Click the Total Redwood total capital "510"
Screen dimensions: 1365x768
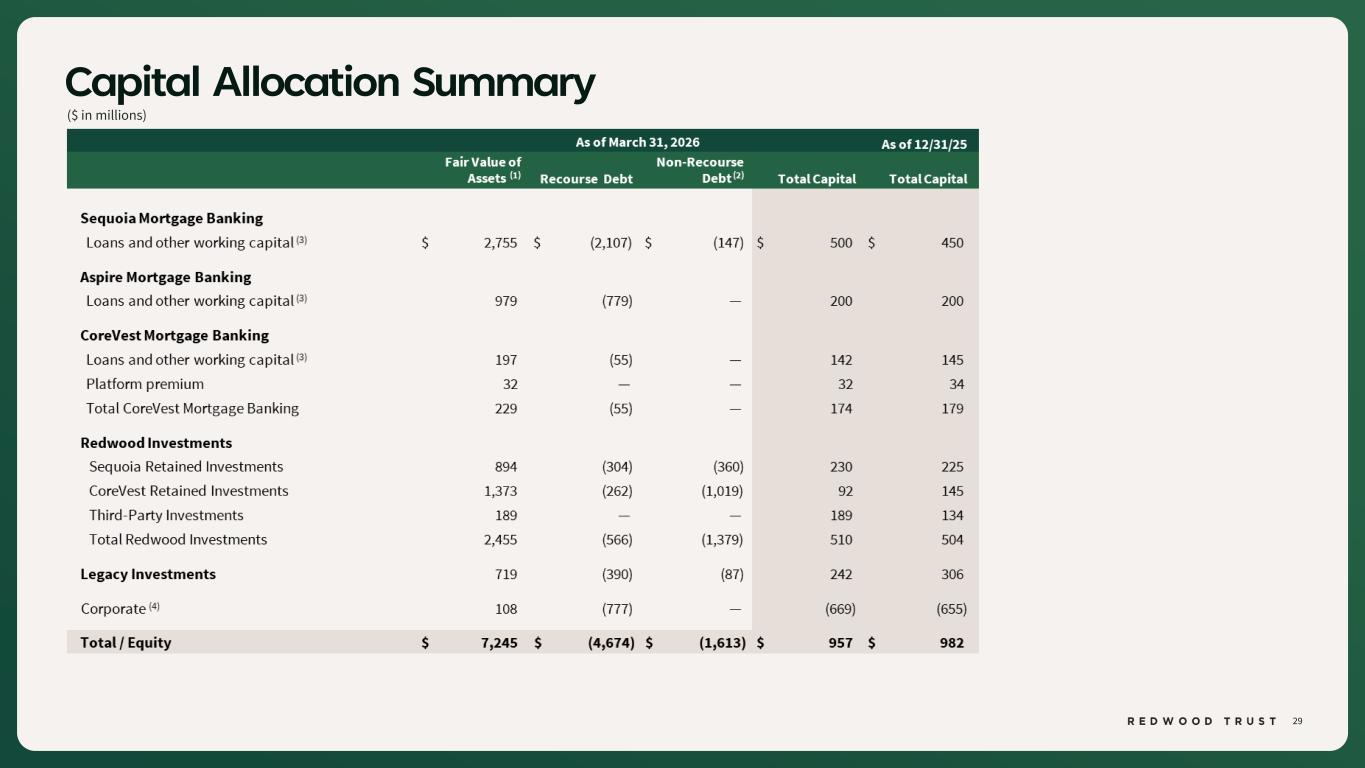841,540
